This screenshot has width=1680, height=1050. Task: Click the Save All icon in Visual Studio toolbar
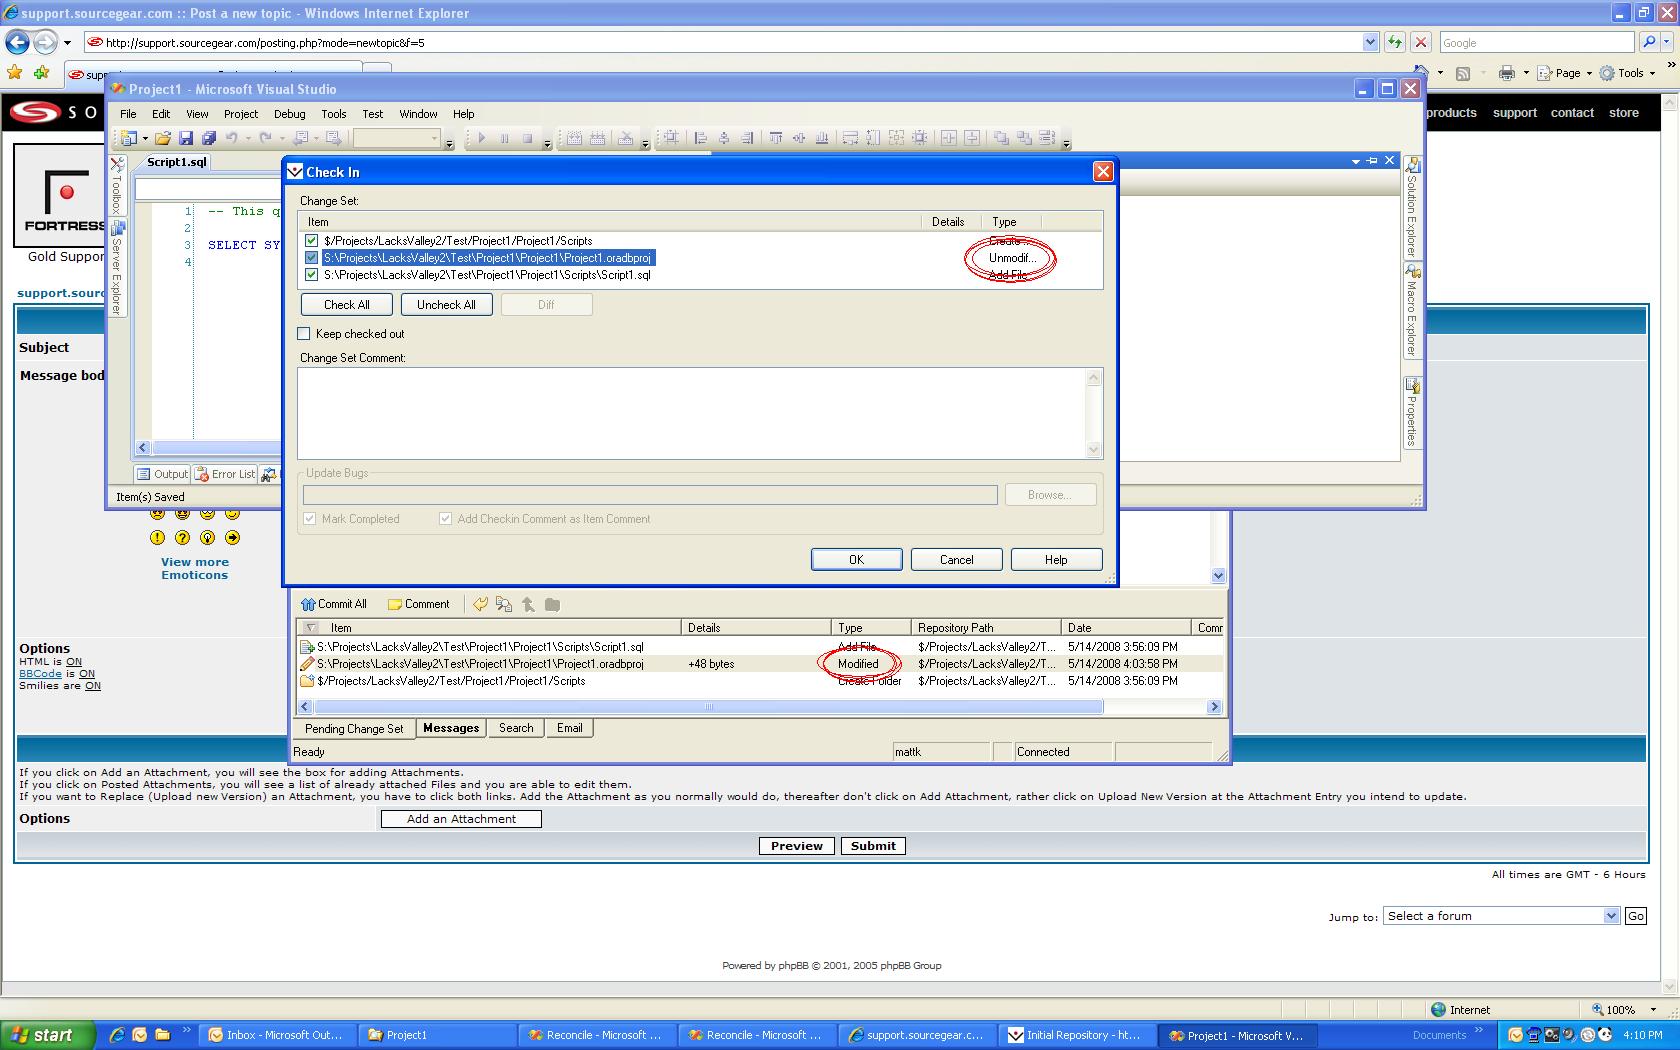click(x=208, y=138)
